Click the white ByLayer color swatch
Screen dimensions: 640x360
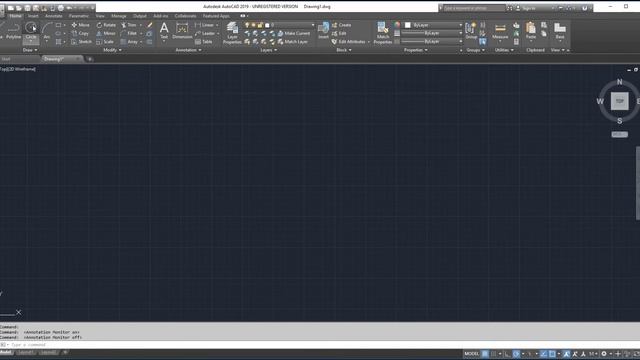(407, 25)
